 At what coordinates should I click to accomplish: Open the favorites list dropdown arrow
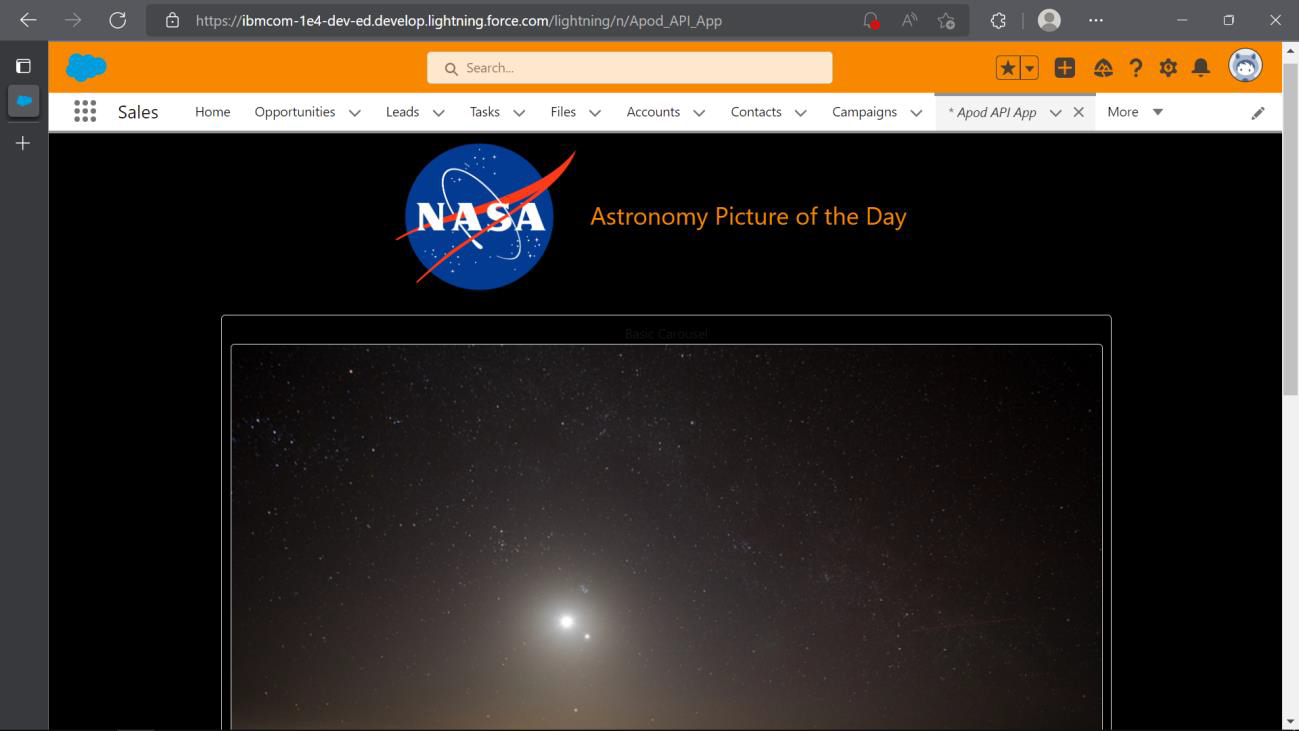(1028, 67)
